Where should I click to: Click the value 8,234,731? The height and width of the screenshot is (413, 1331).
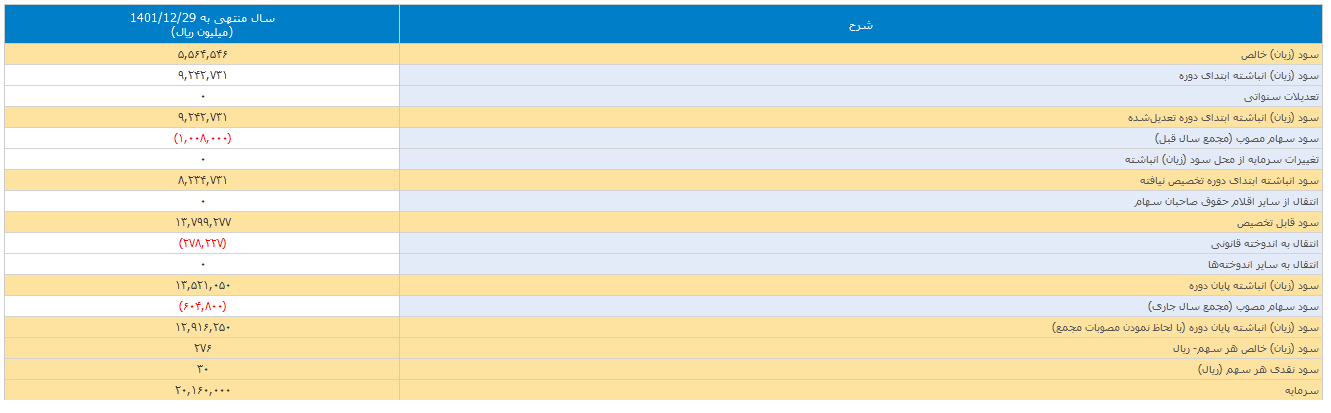click(x=202, y=180)
